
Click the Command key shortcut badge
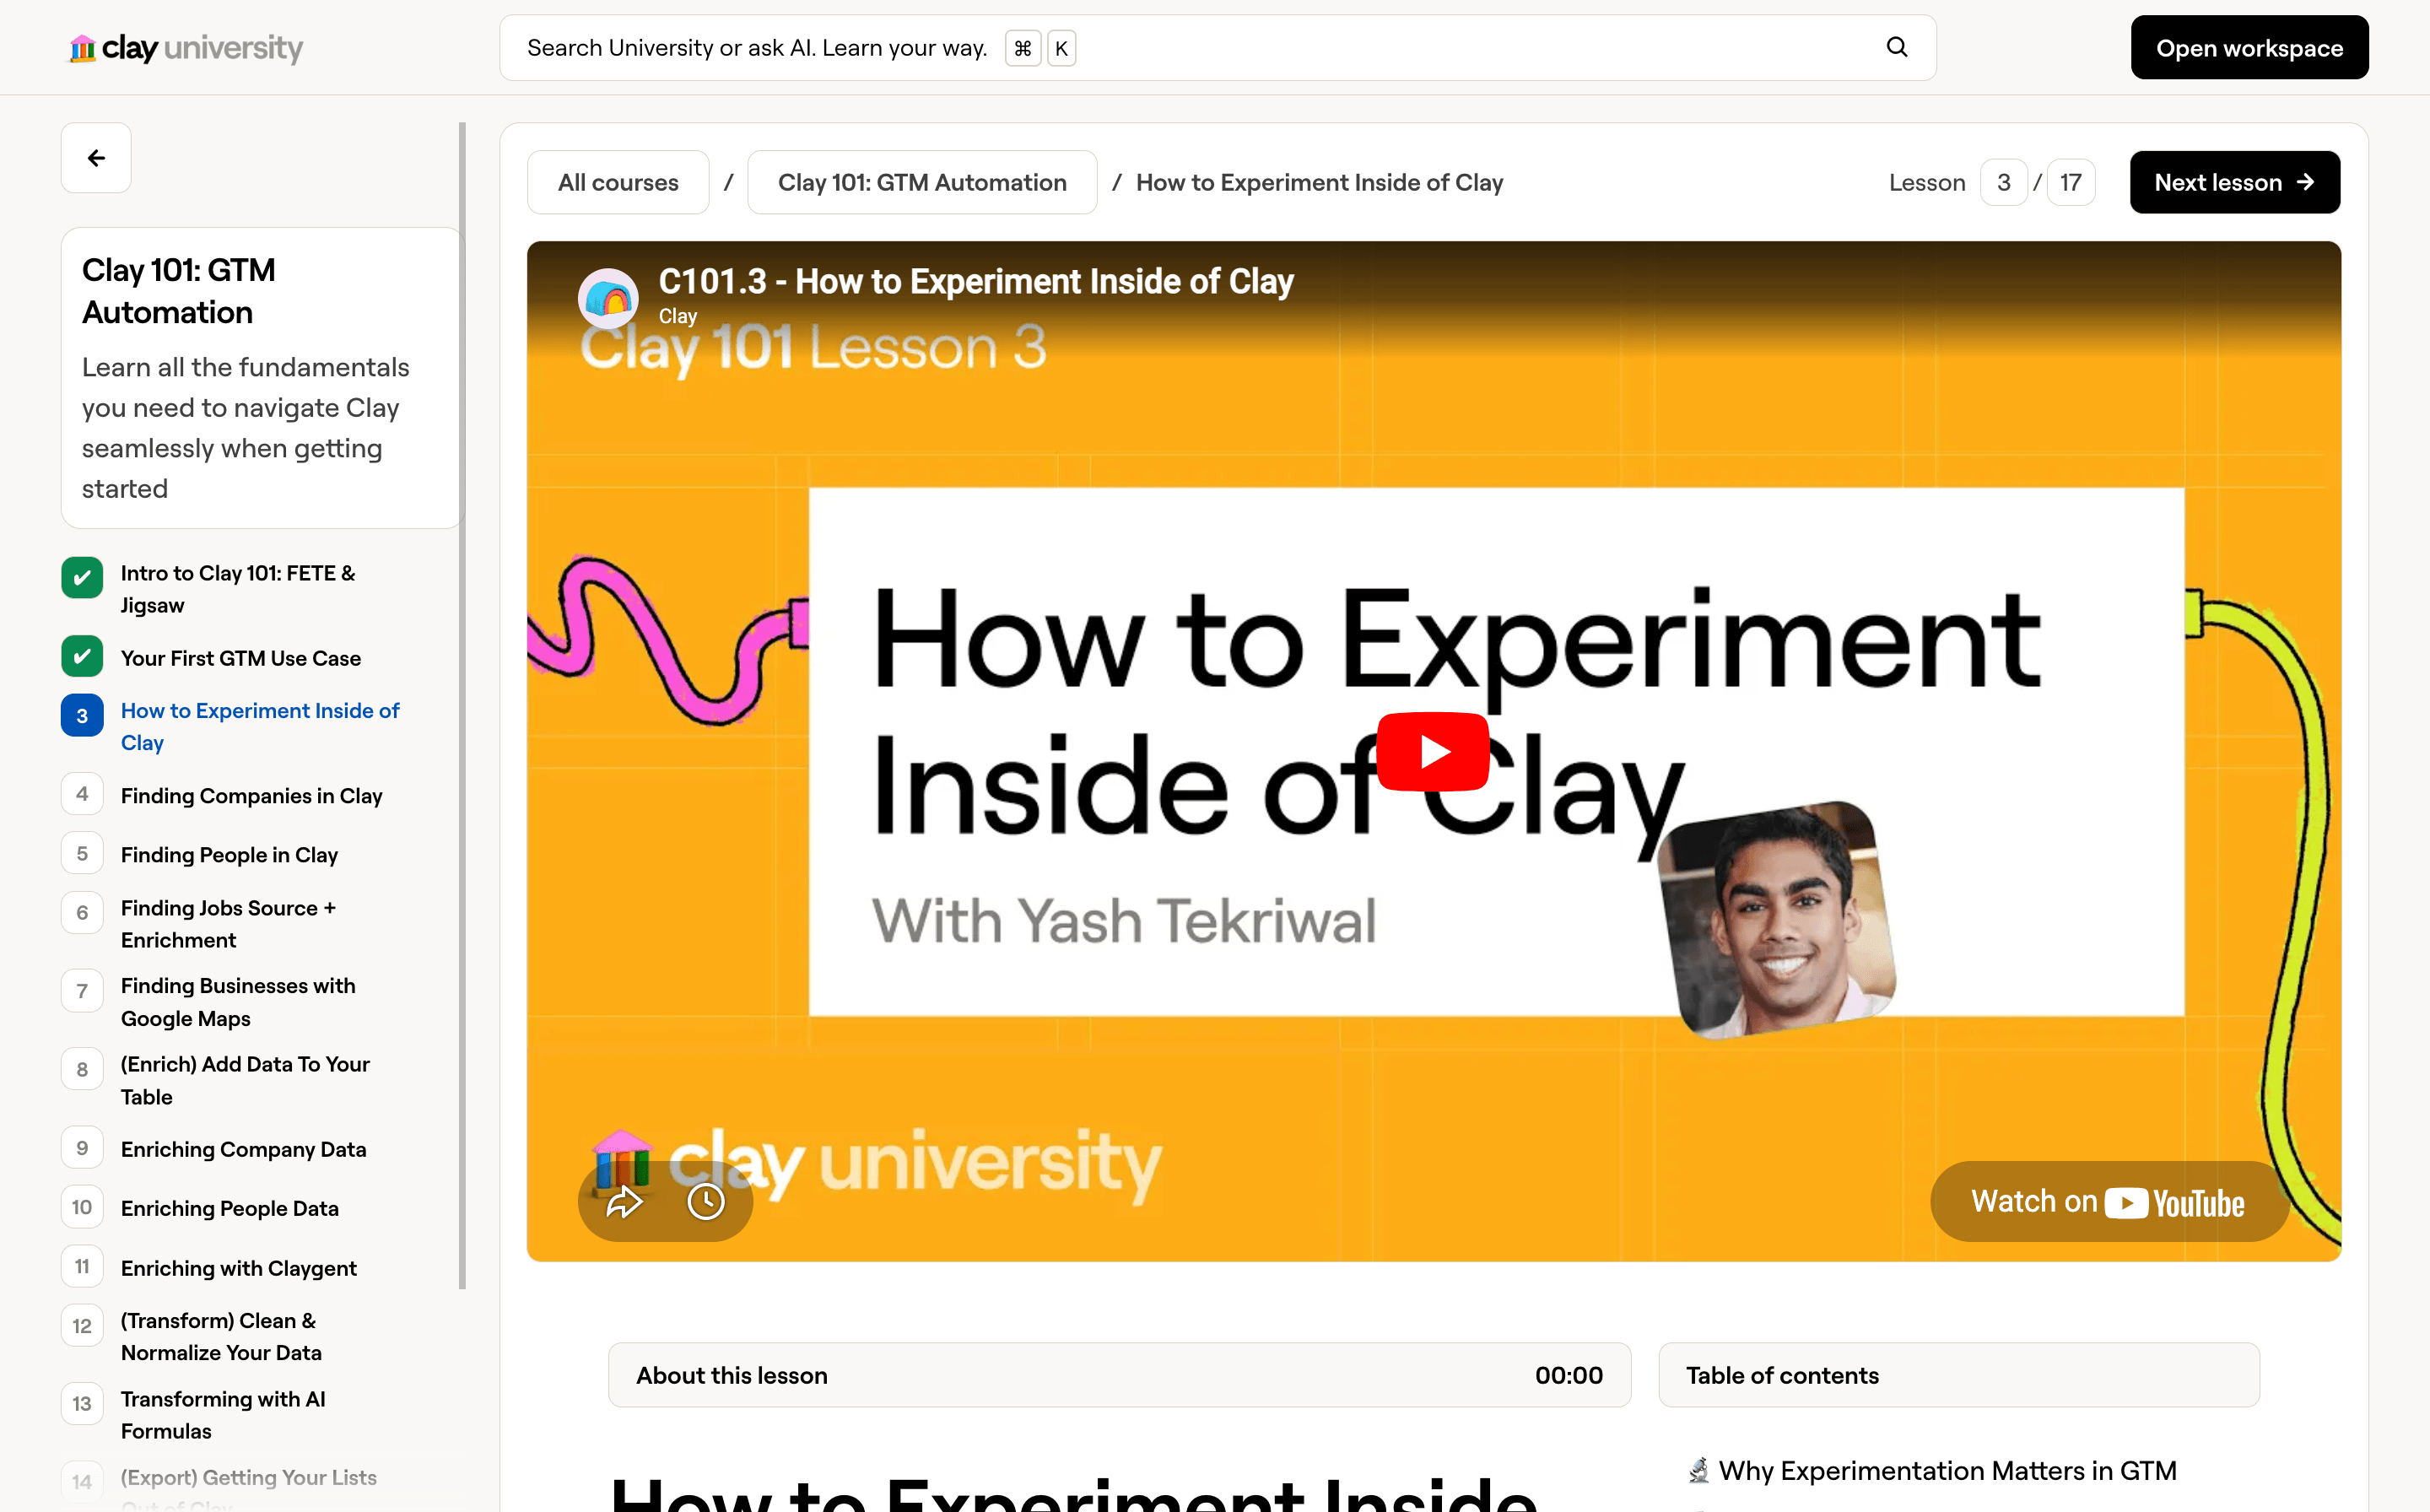coord(1022,48)
